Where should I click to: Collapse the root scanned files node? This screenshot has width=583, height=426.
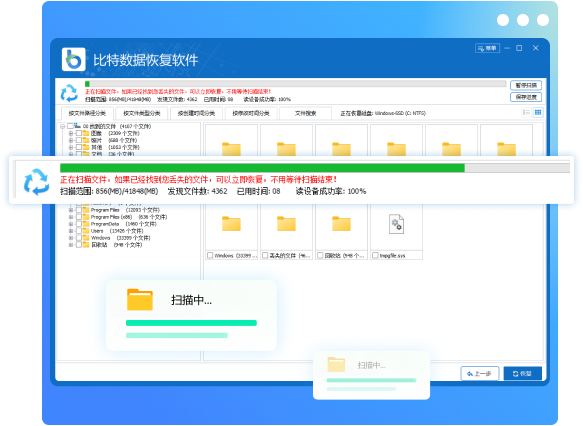[x=62, y=126]
